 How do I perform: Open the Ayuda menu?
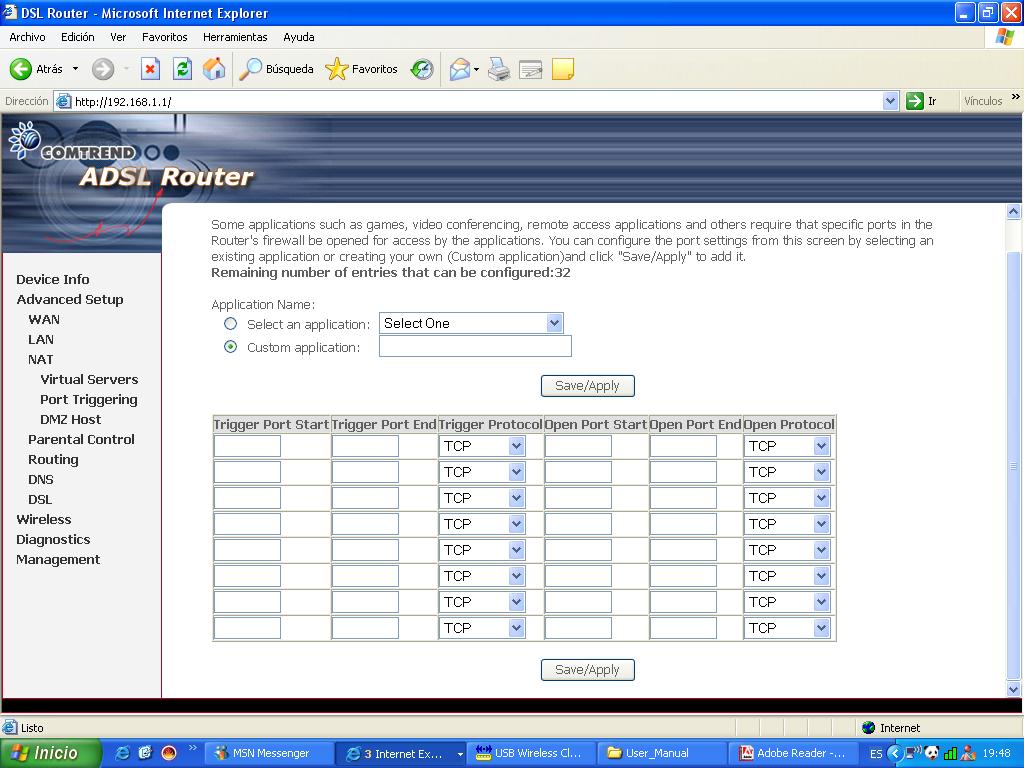click(x=298, y=37)
